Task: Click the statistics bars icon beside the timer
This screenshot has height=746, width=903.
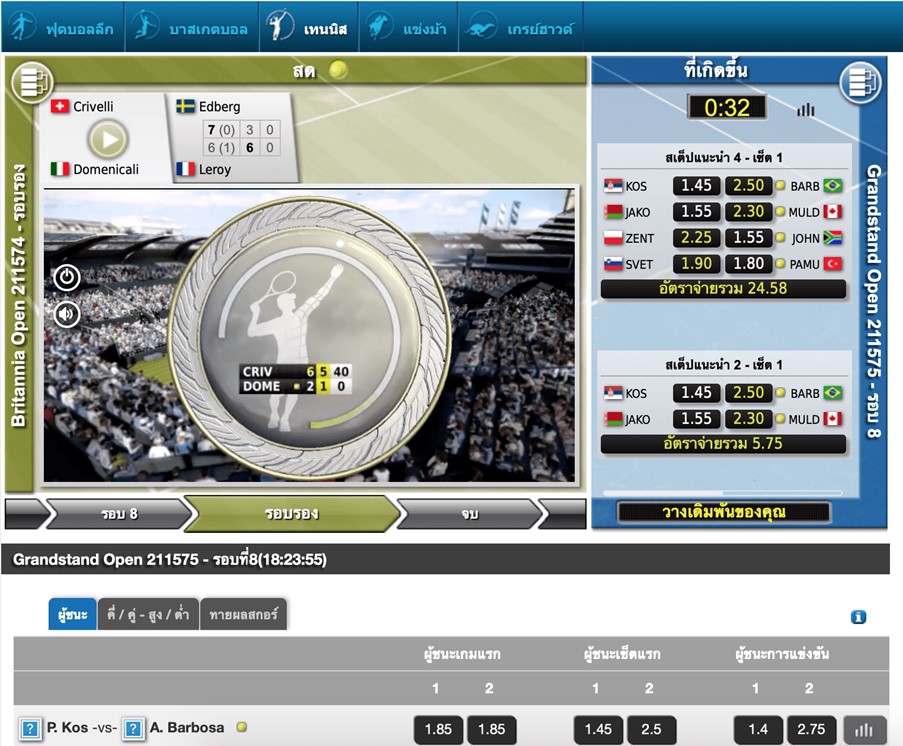Action: (x=806, y=109)
